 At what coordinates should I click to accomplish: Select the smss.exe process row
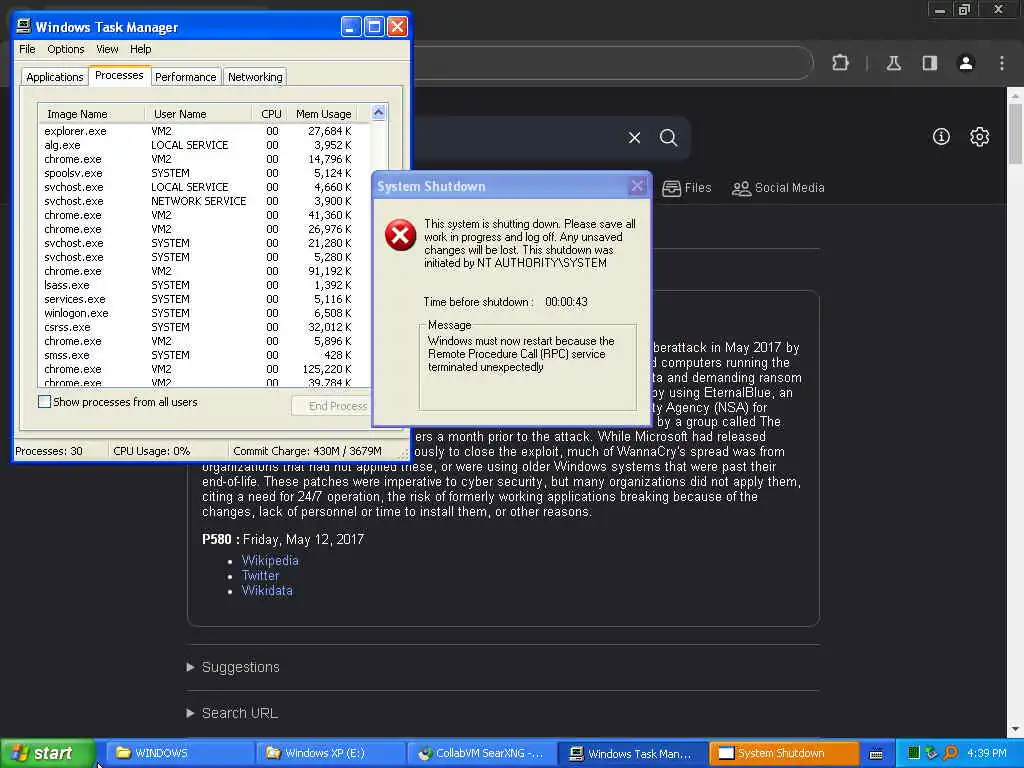(x=204, y=355)
